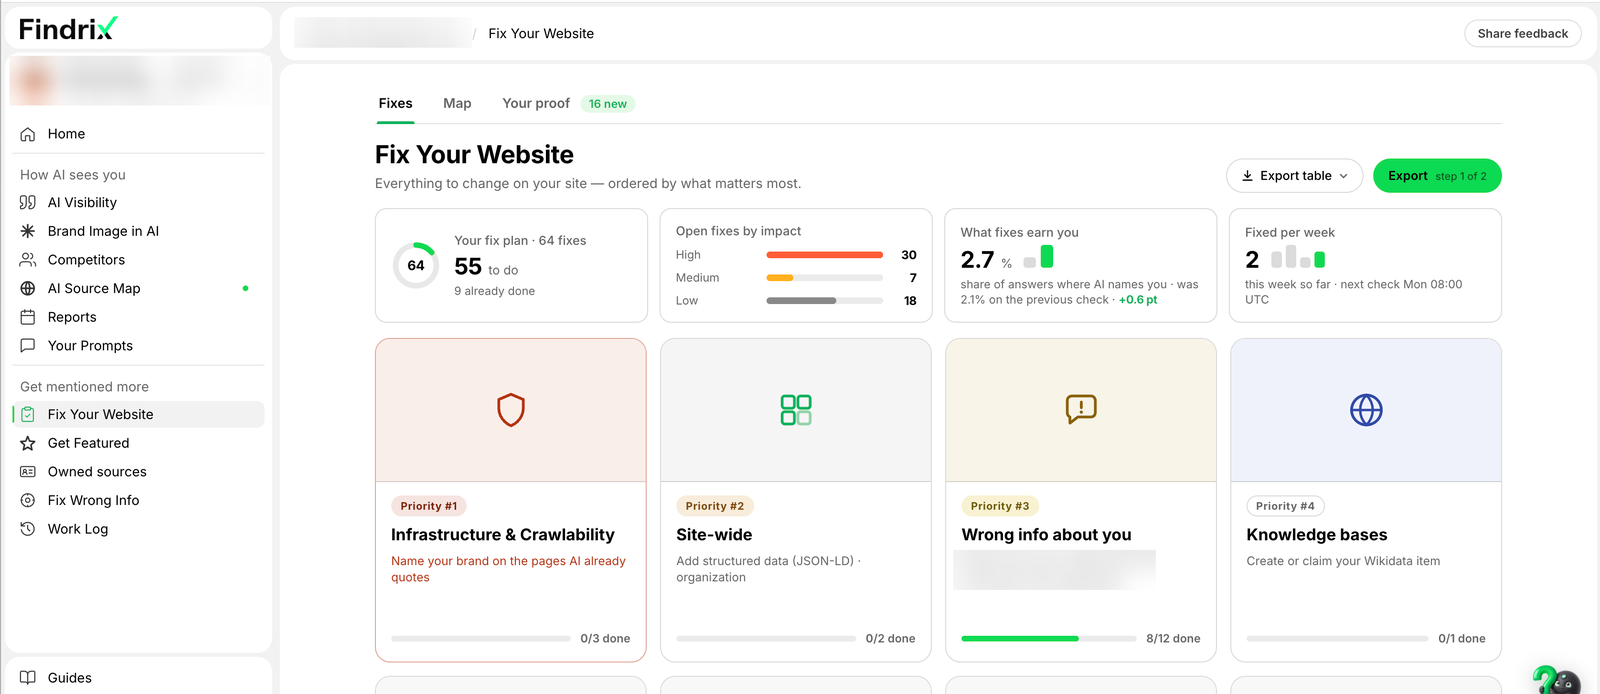The image size is (1600, 694).
Task: Switch to the Your proof tab
Action: pos(536,103)
